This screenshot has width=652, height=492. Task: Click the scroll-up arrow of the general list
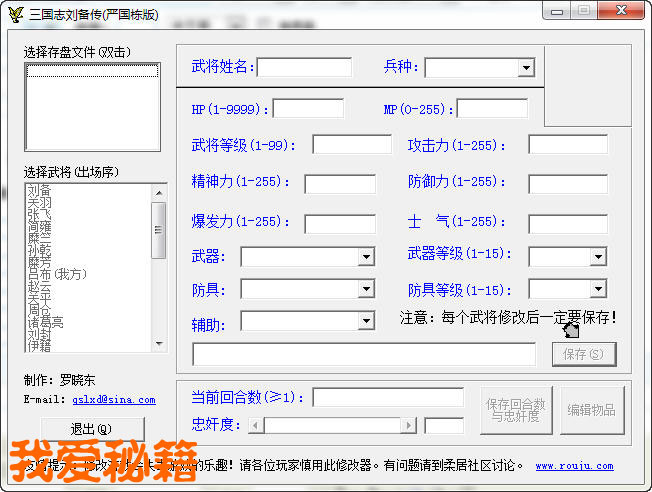pos(158,191)
